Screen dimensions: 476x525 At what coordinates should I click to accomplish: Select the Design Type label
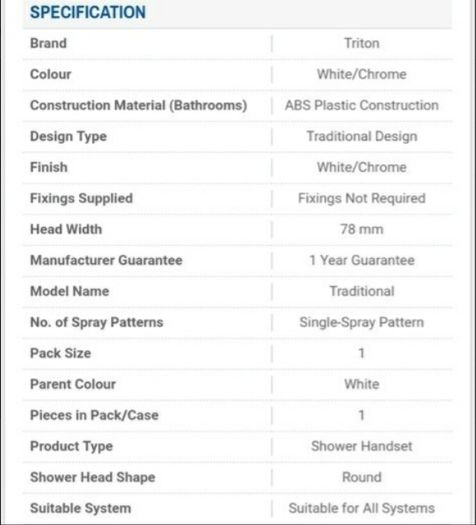[69, 137]
